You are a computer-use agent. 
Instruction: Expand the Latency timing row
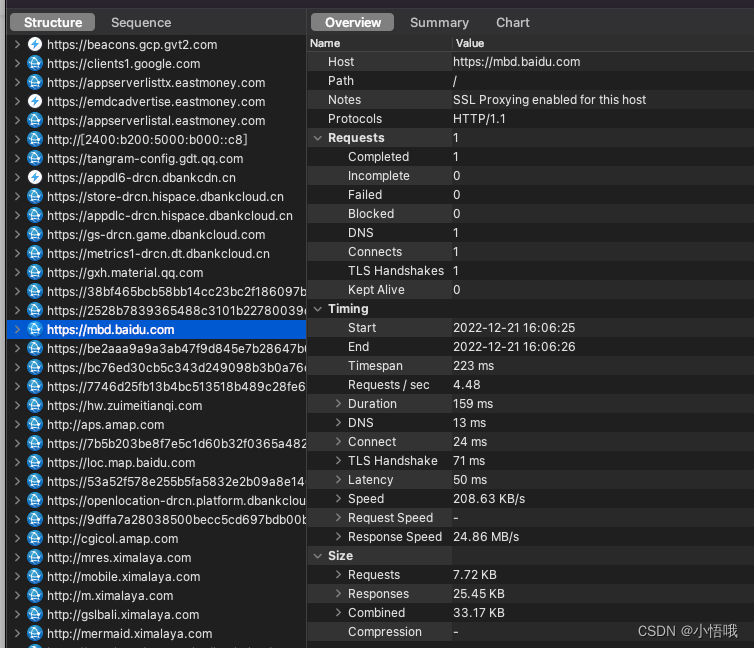339,479
